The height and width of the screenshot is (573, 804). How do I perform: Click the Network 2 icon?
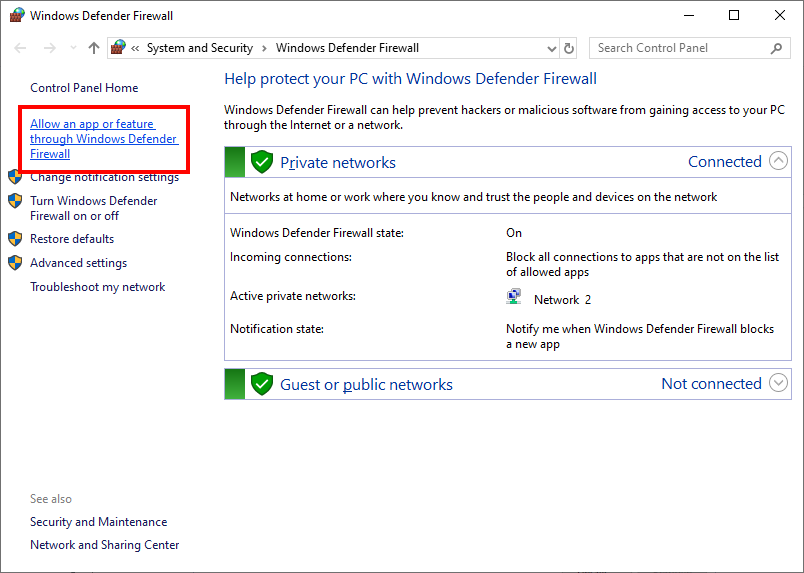click(514, 297)
